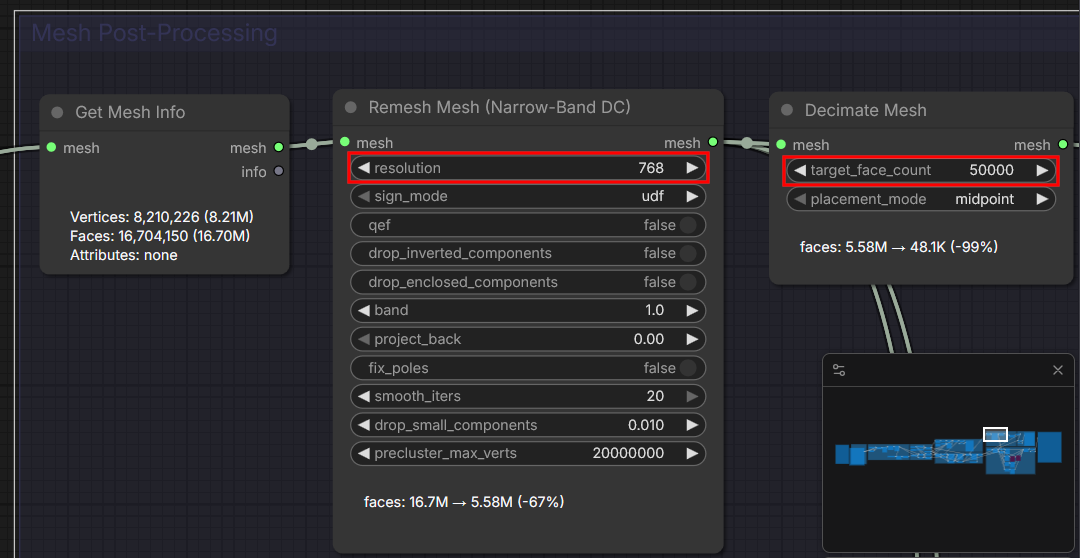This screenshot has width=1080, height=558.
Task: Click mesh input port on Remesh Mesh node
Action: click(344, 142)
